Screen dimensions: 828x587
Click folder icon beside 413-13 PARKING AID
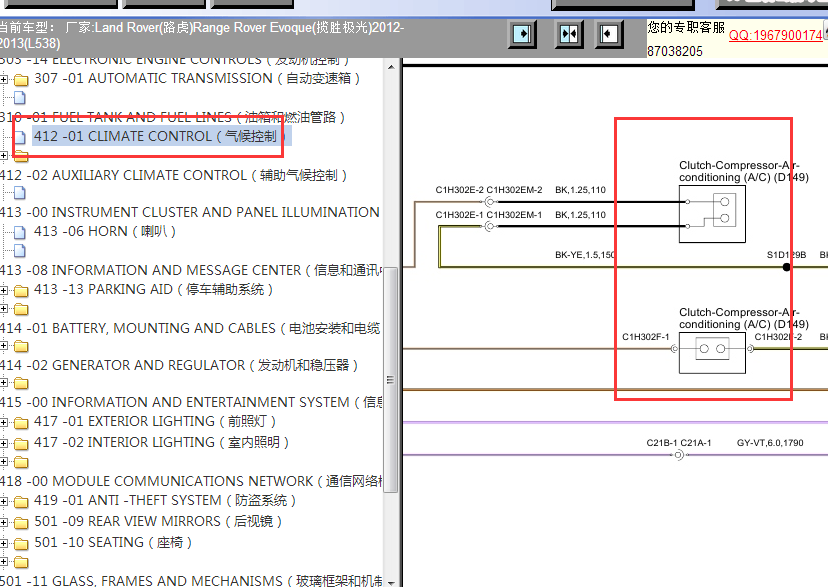pyautogui.click(x=21, y=291)
